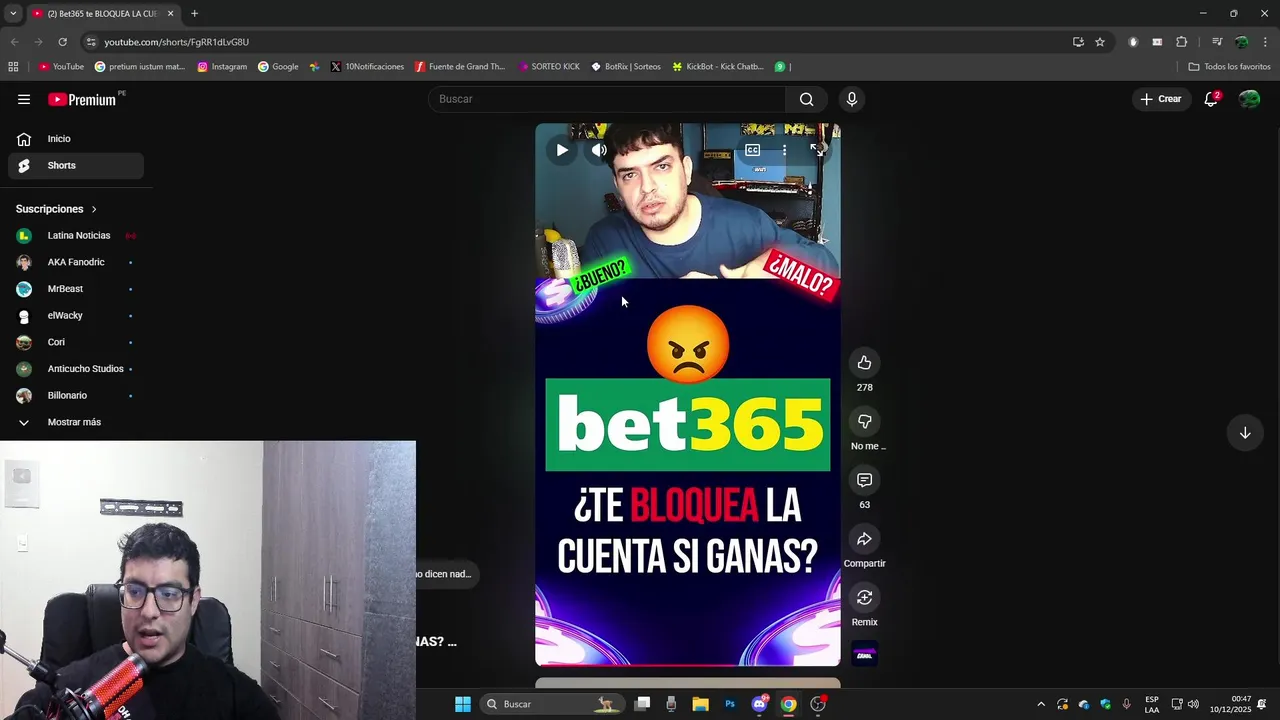Open the YouTube bookmark
This screenshot has height=720, width=1280.
coord(61,67)
